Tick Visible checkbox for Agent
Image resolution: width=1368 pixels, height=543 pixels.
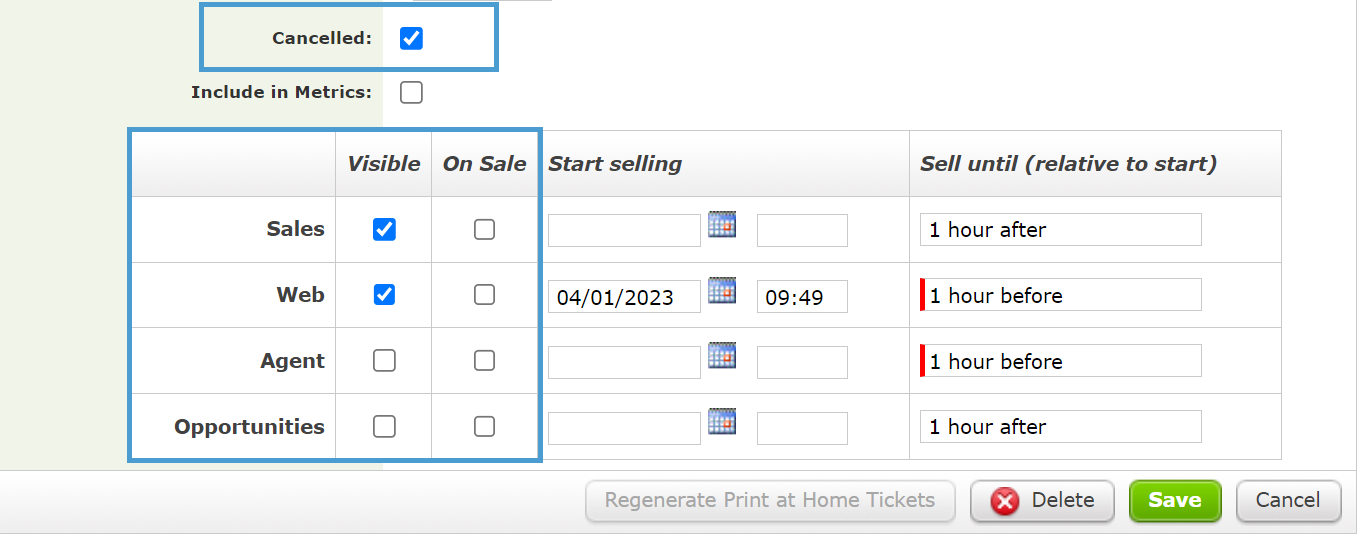coord(384,361)
